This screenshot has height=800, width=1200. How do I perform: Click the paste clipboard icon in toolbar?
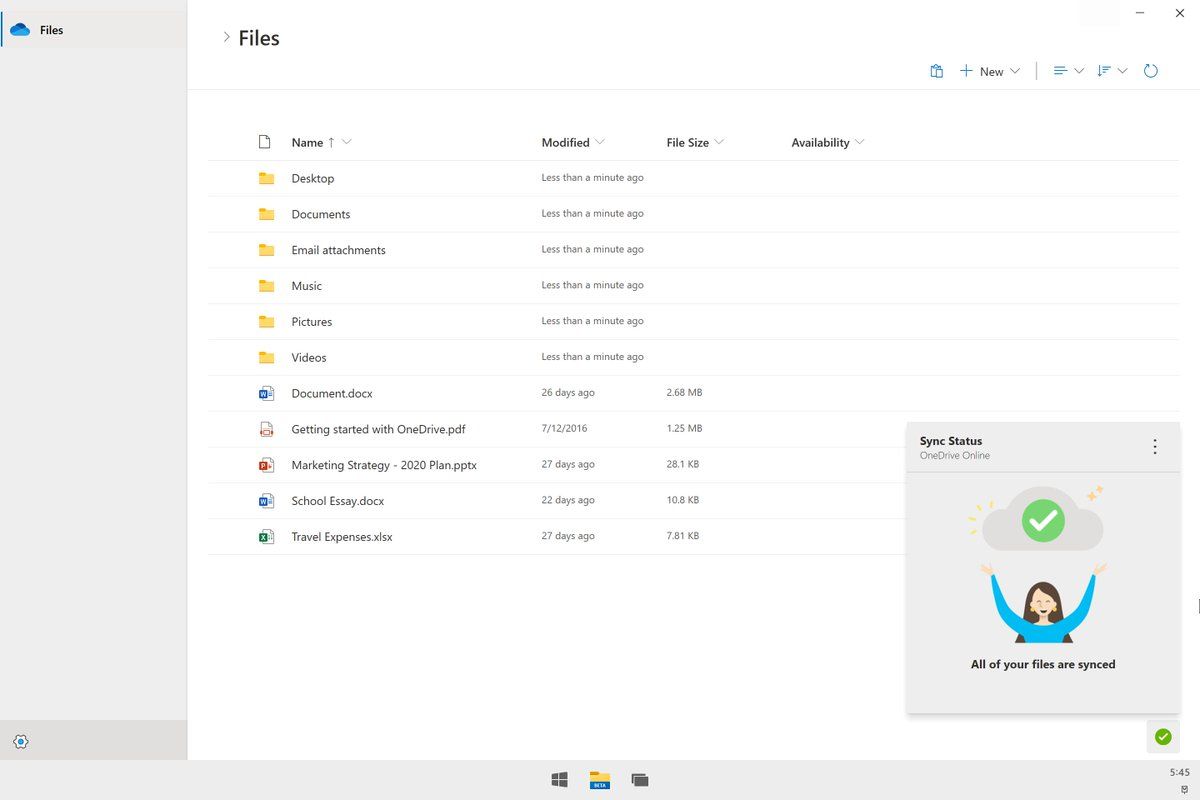pyautogui.click(x=936, y=71)
